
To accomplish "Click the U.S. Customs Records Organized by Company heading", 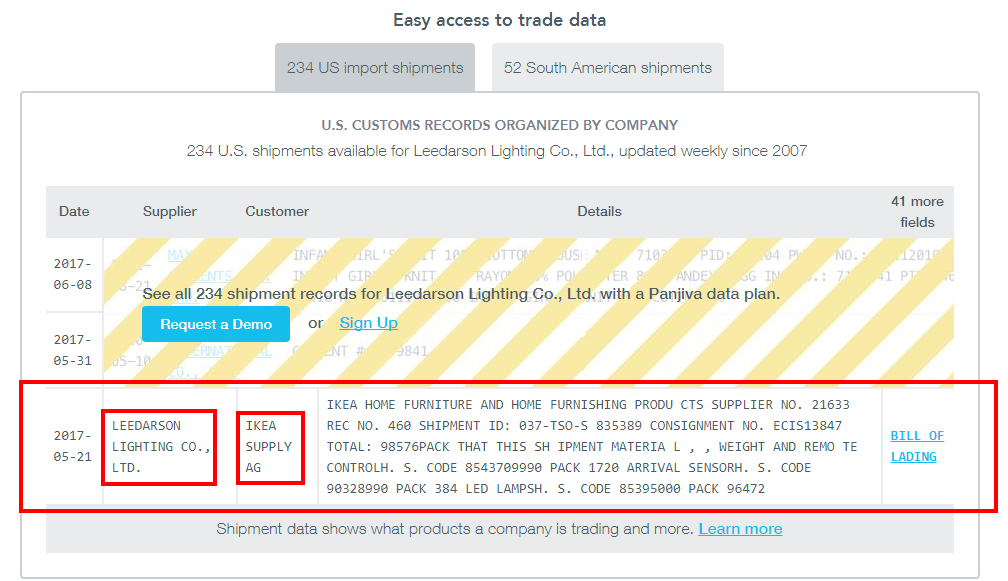I will pyautogui.click(x=499, y=125).
